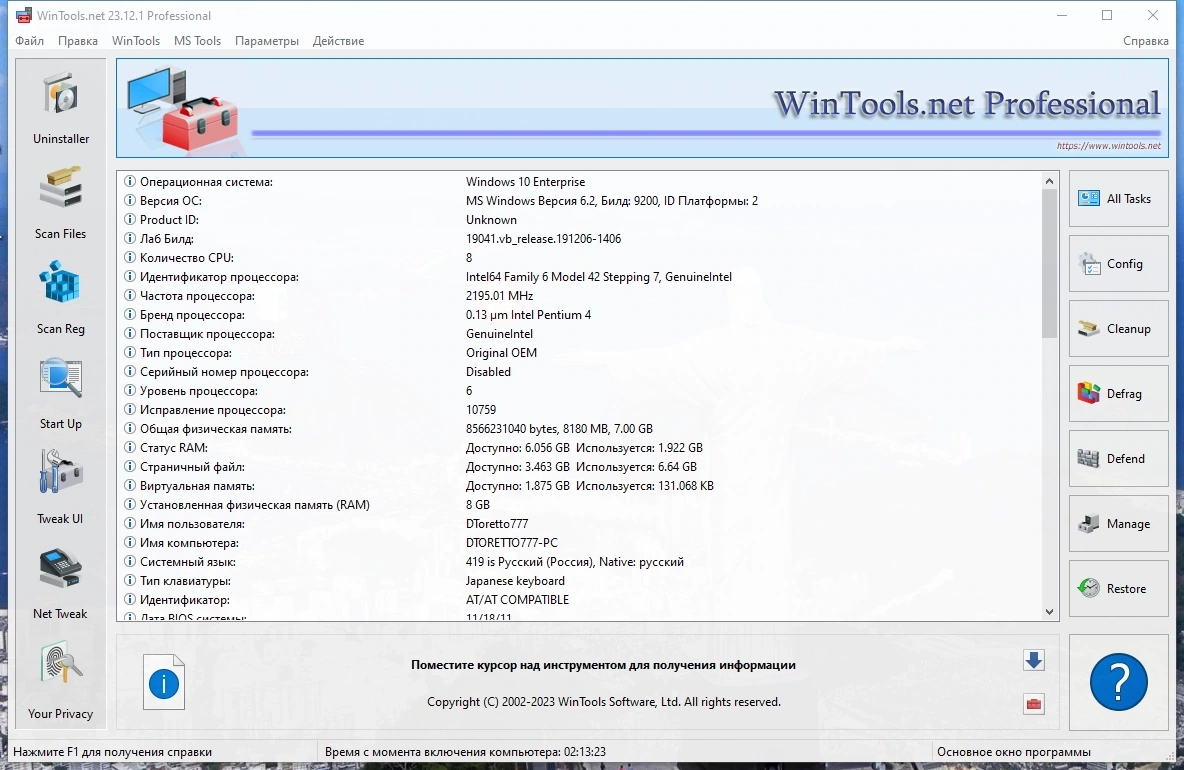Click the Manage button
The width and height of the screenshot is (1184, 770).
(x=1118, y=523)
